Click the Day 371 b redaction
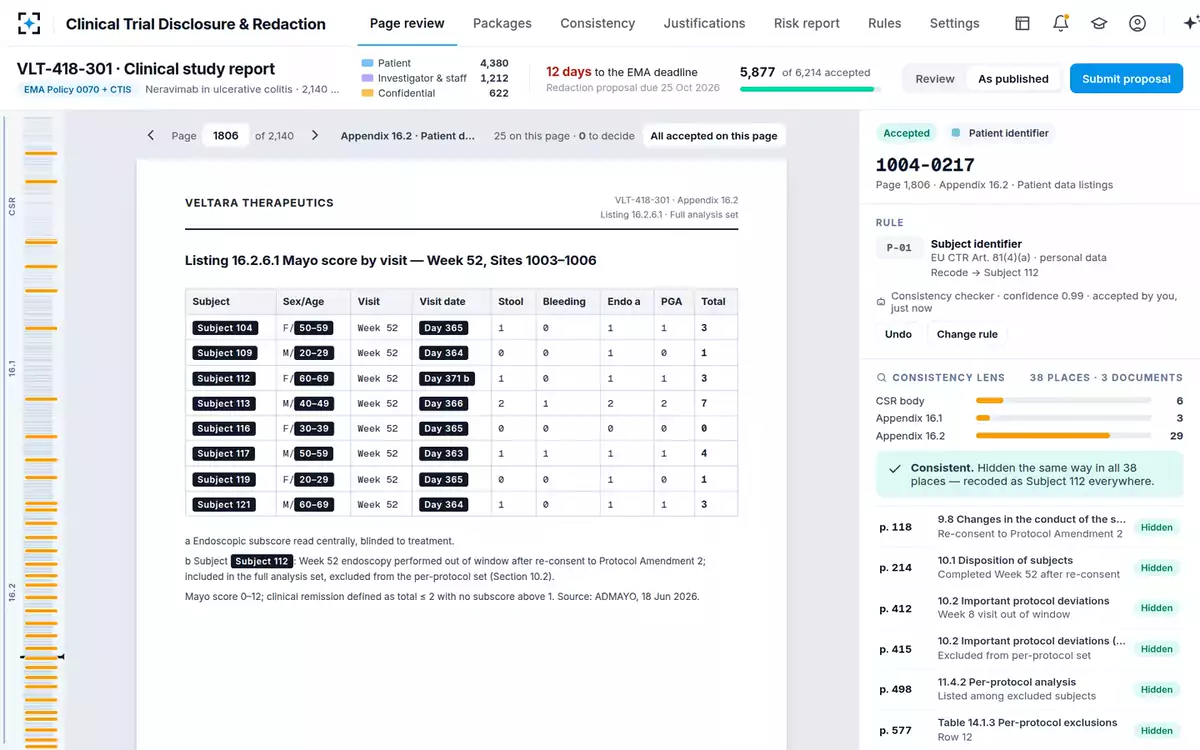Viewport: 1200px width, 750px height. (447, 379)
